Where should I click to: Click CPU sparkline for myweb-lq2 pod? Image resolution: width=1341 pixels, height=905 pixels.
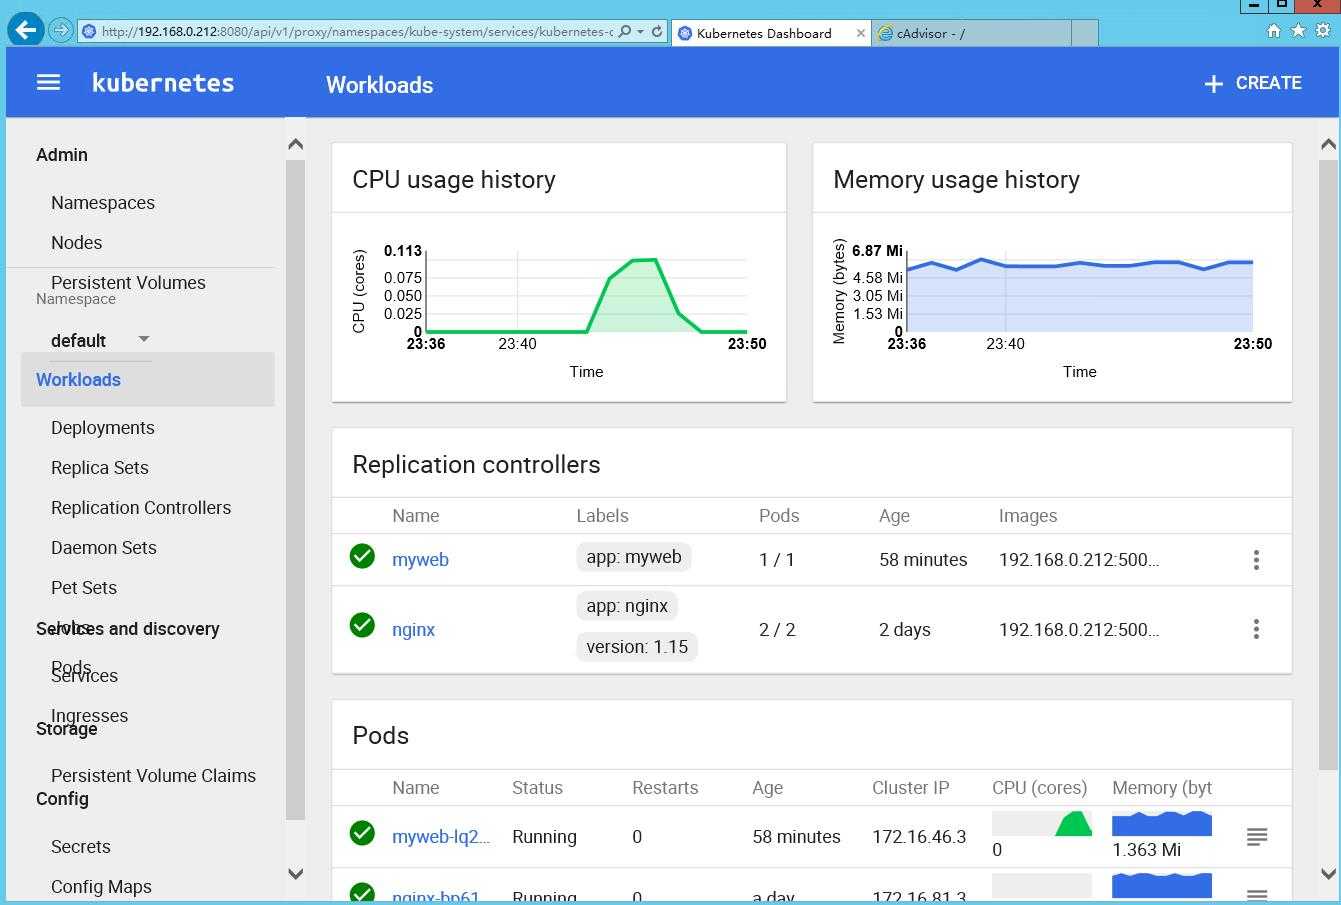point(1042,823)
